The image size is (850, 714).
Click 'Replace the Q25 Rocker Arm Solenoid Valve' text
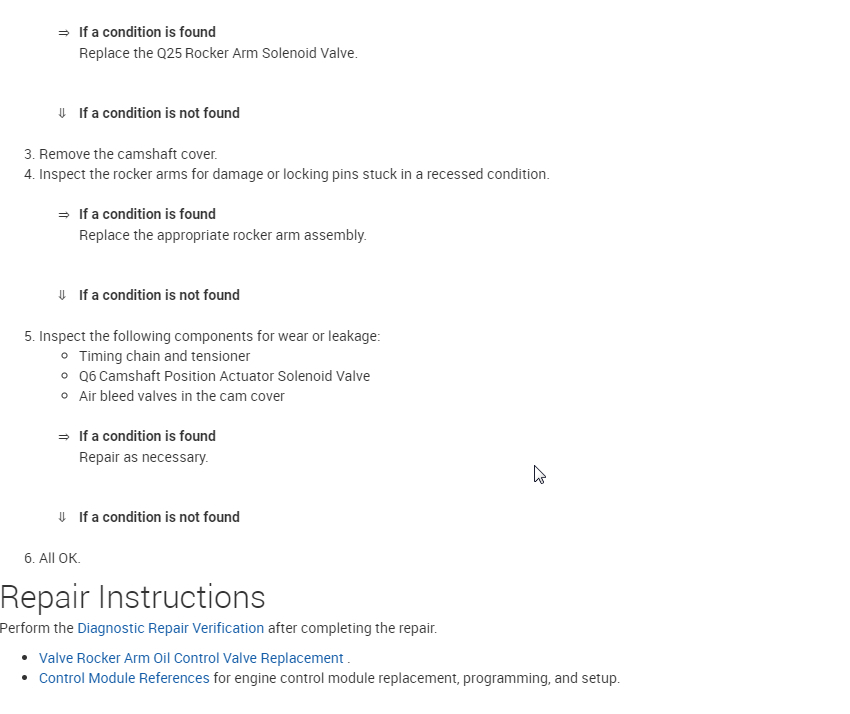point(218,53)
